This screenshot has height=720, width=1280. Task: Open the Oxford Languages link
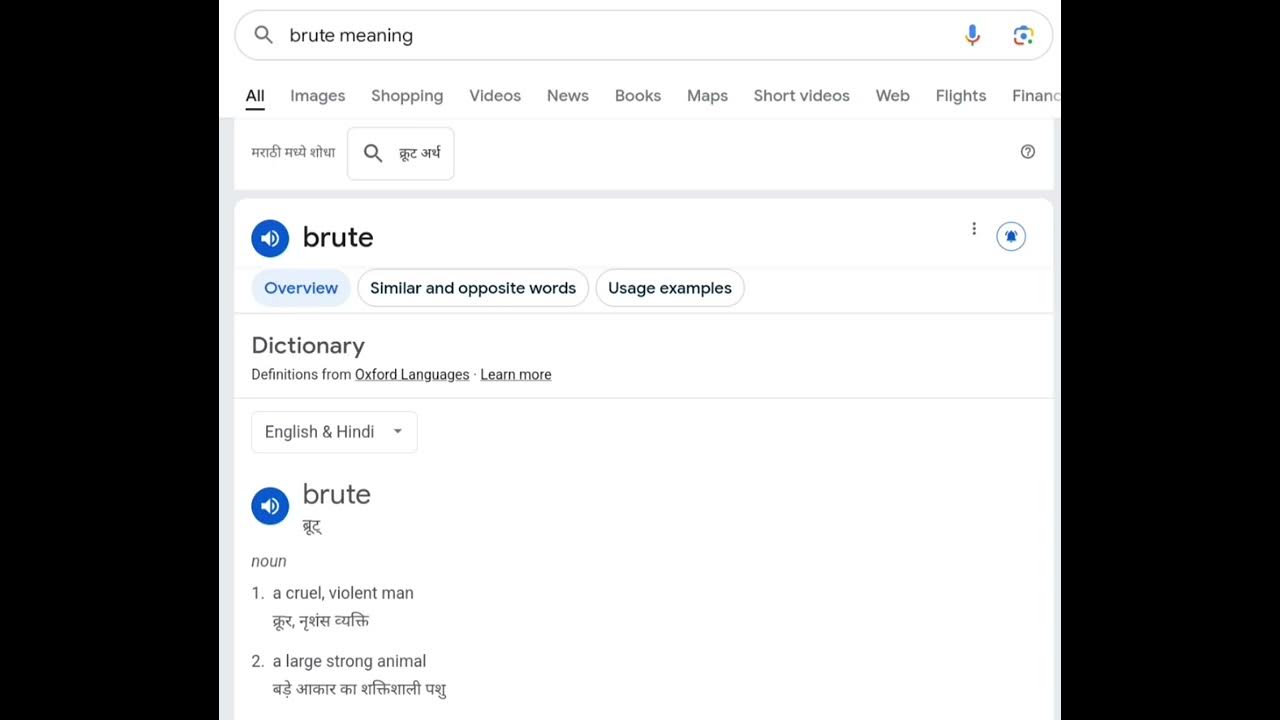(x=412, y=375)
